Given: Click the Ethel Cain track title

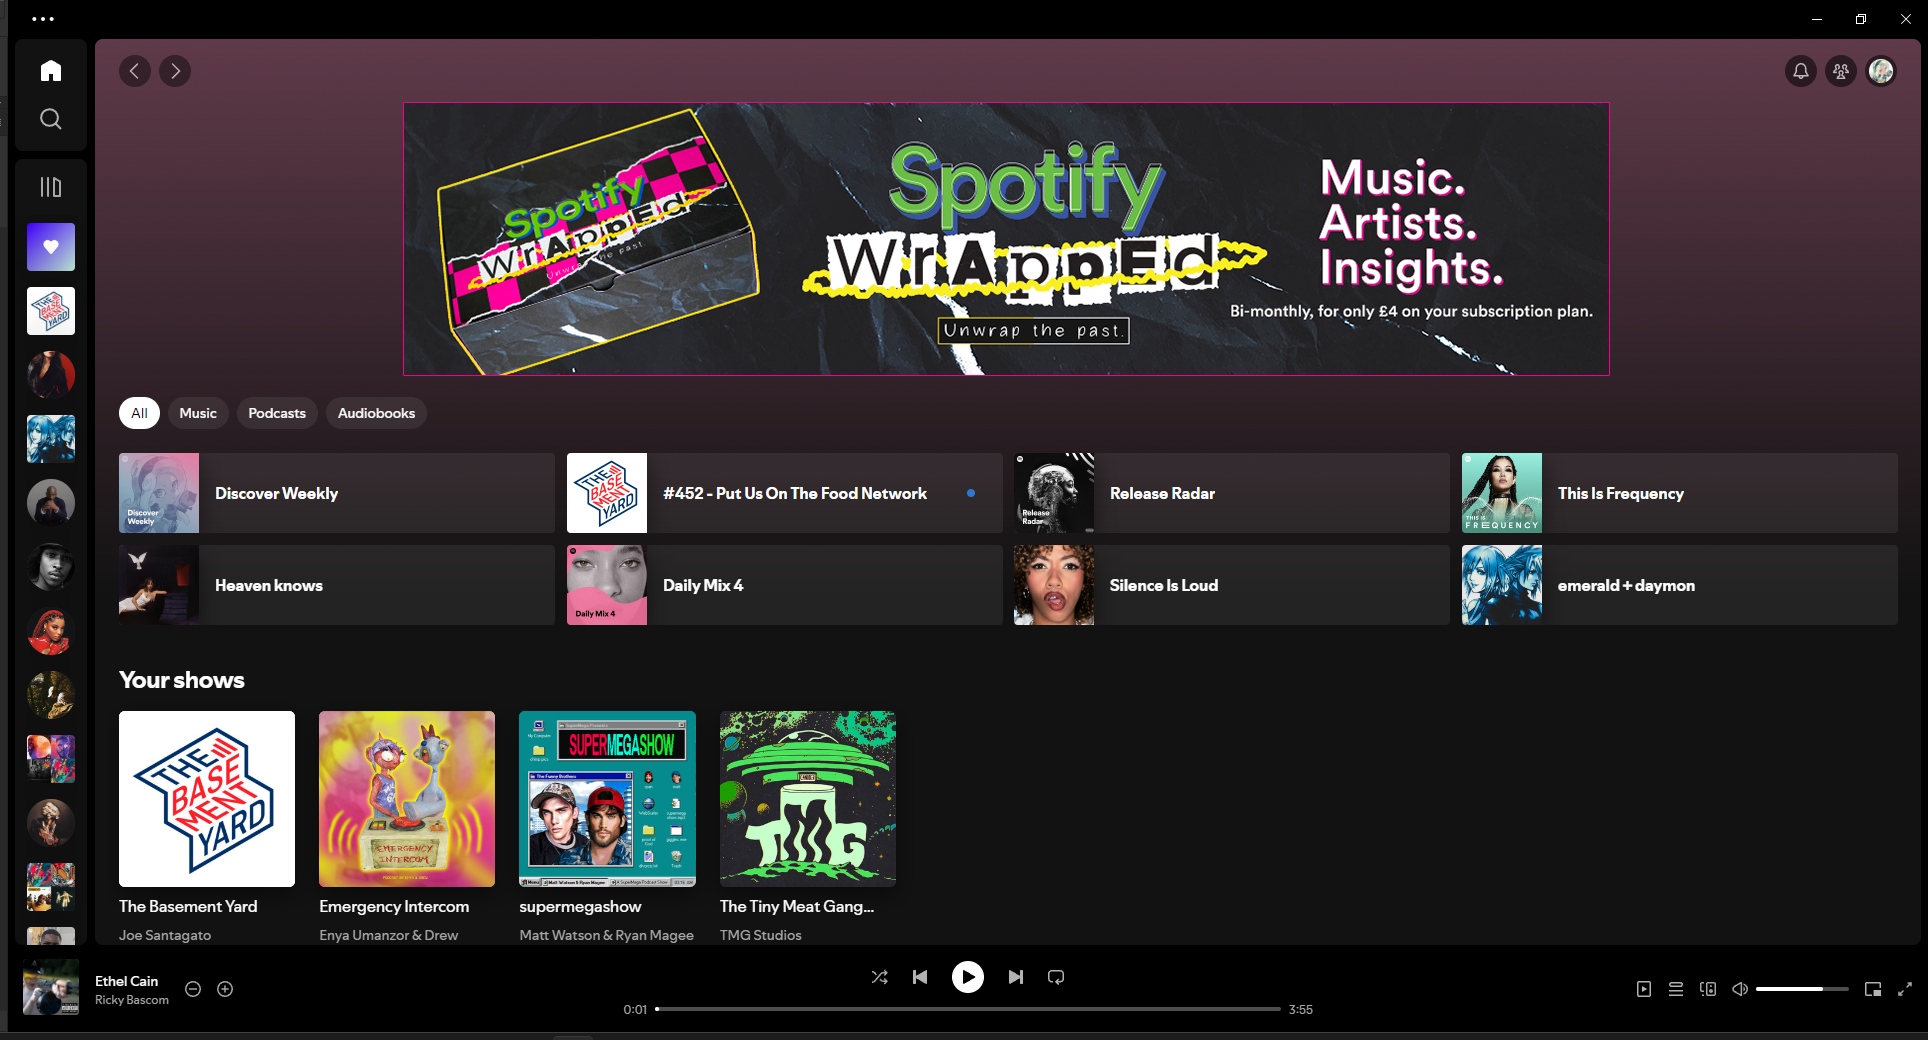Looking at the screenshot, I should [126, 981].
